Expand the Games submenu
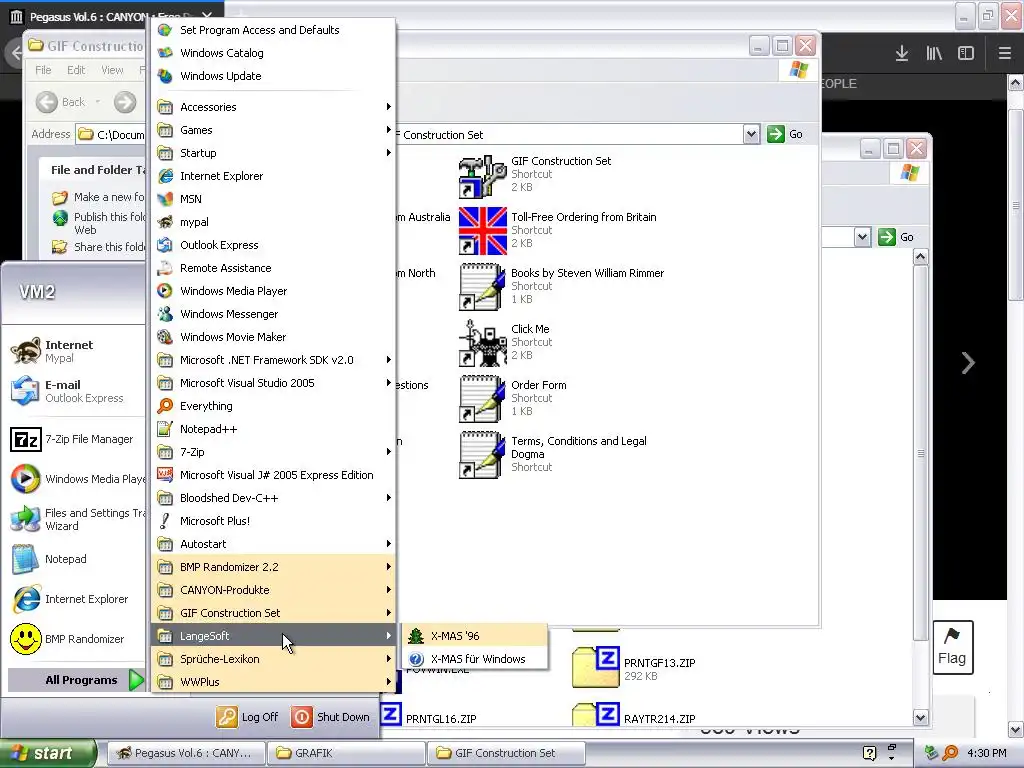The image size is (1024, 768). [273, 130]
